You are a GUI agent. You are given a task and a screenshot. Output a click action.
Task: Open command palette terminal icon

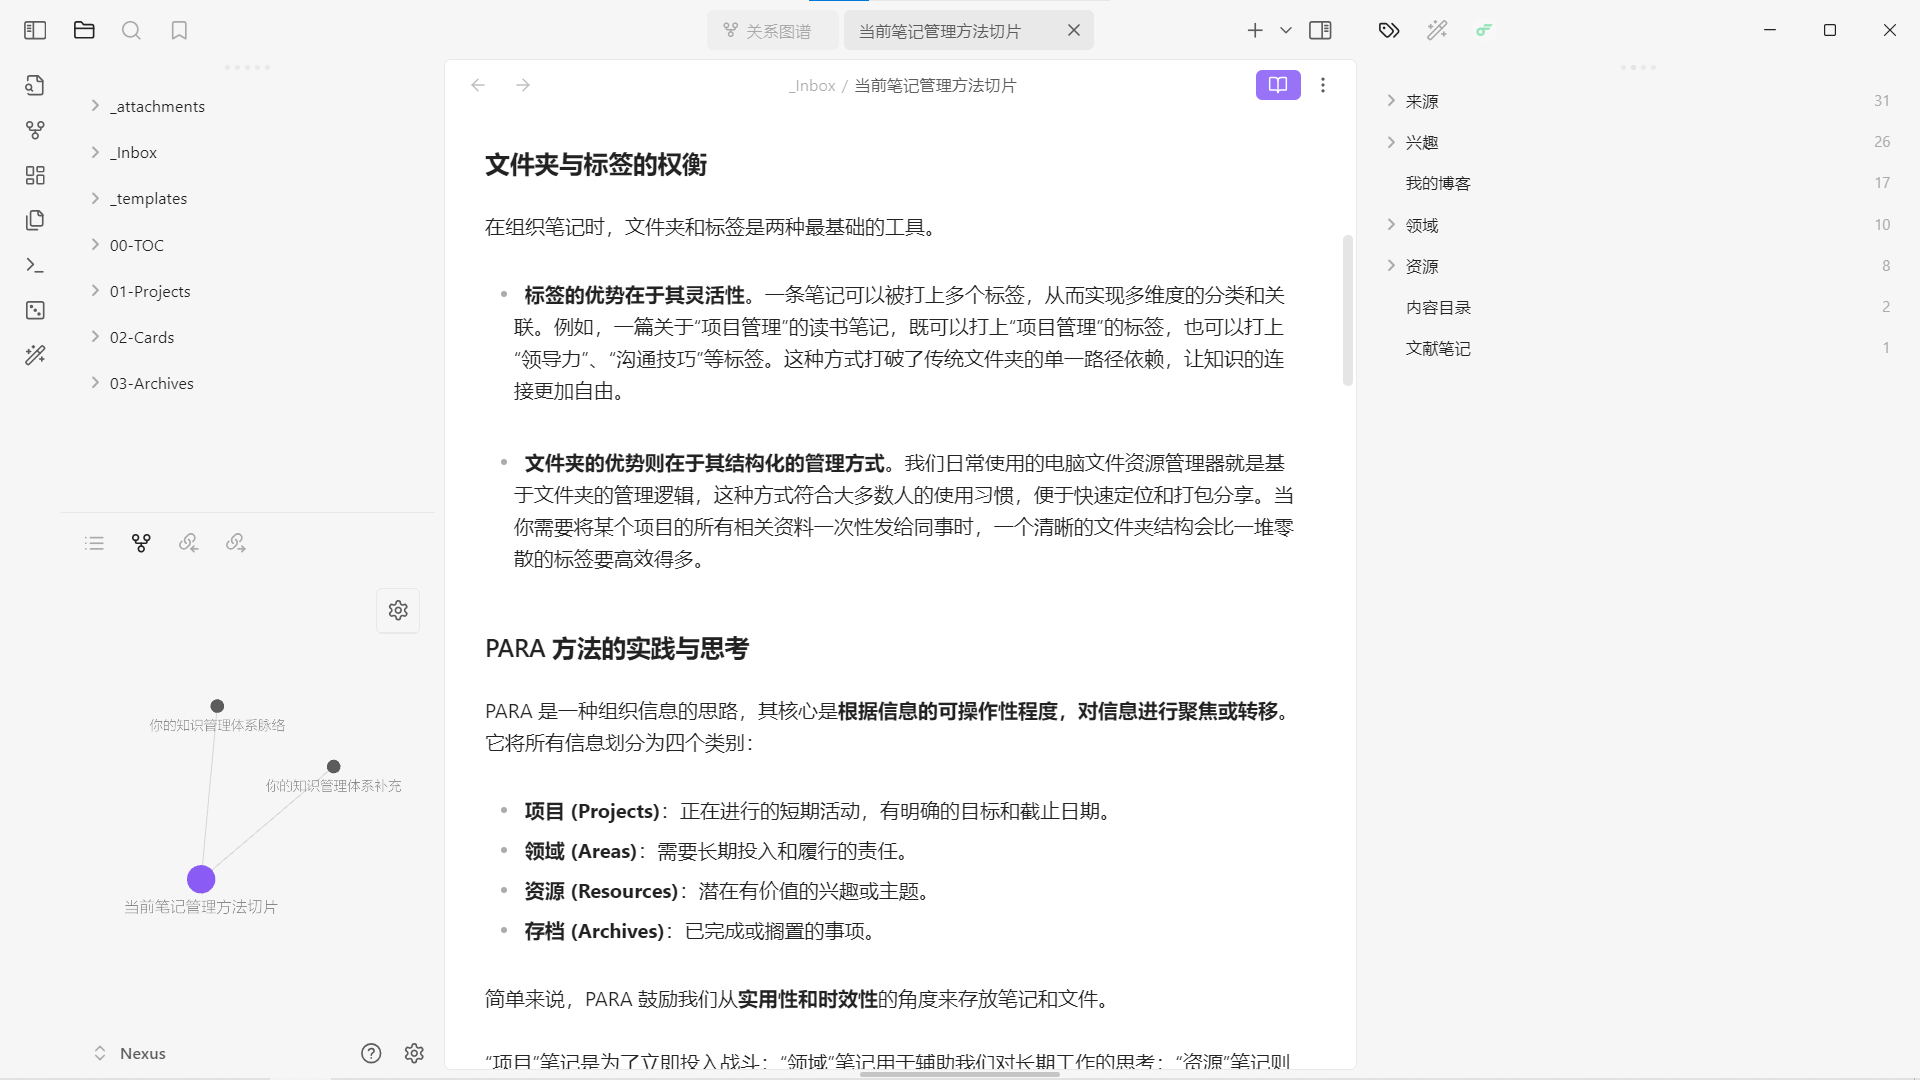35,265
